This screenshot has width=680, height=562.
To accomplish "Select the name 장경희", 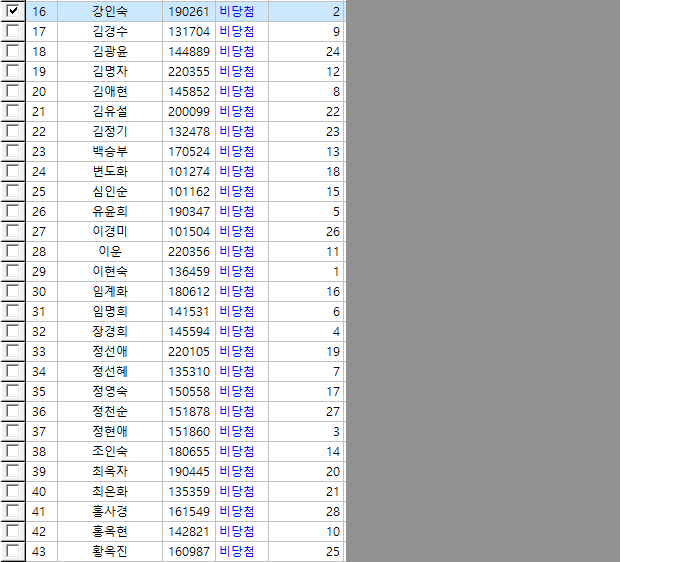I will [110, 331].
